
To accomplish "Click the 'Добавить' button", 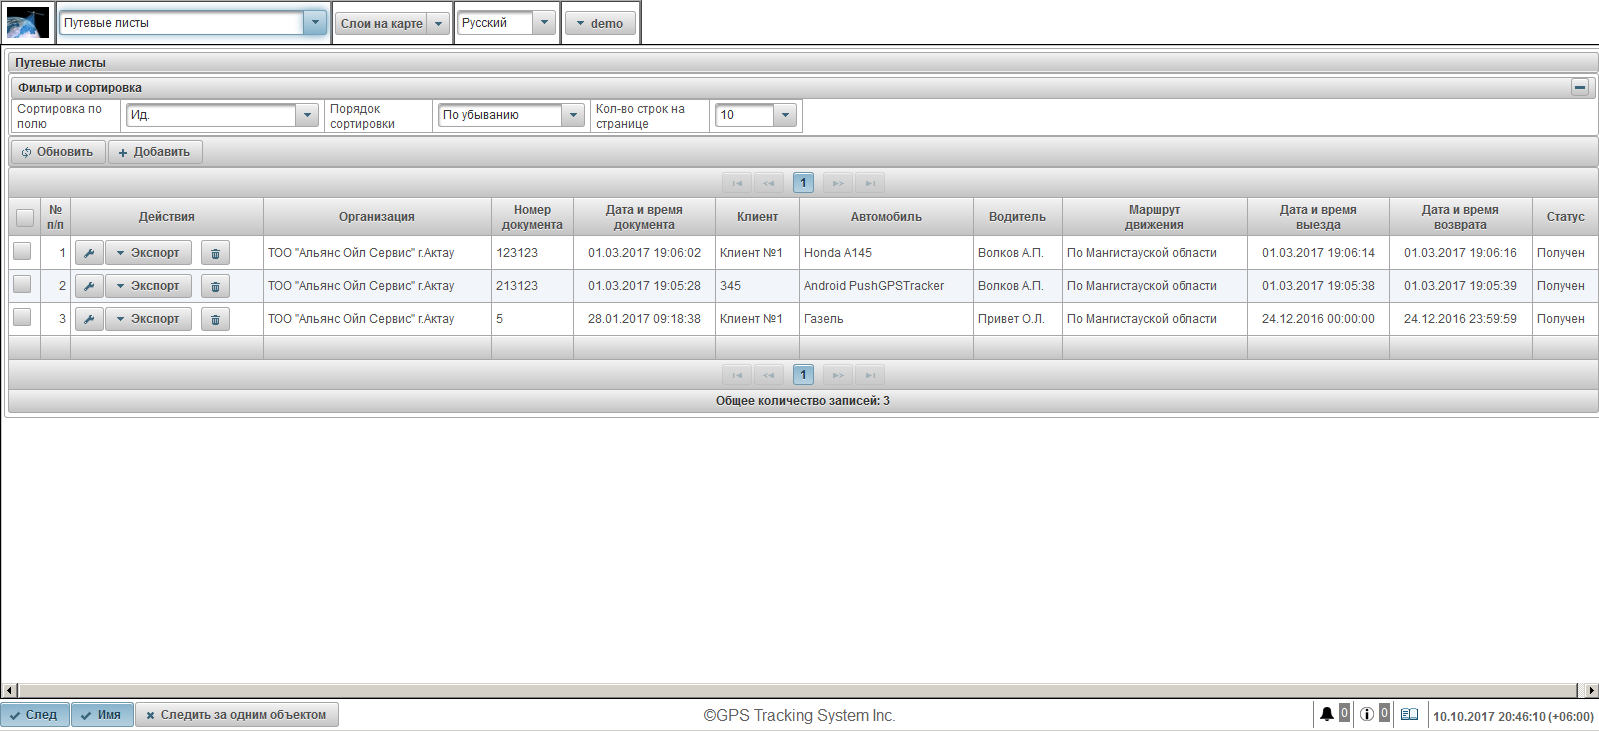I will point(155,152).
